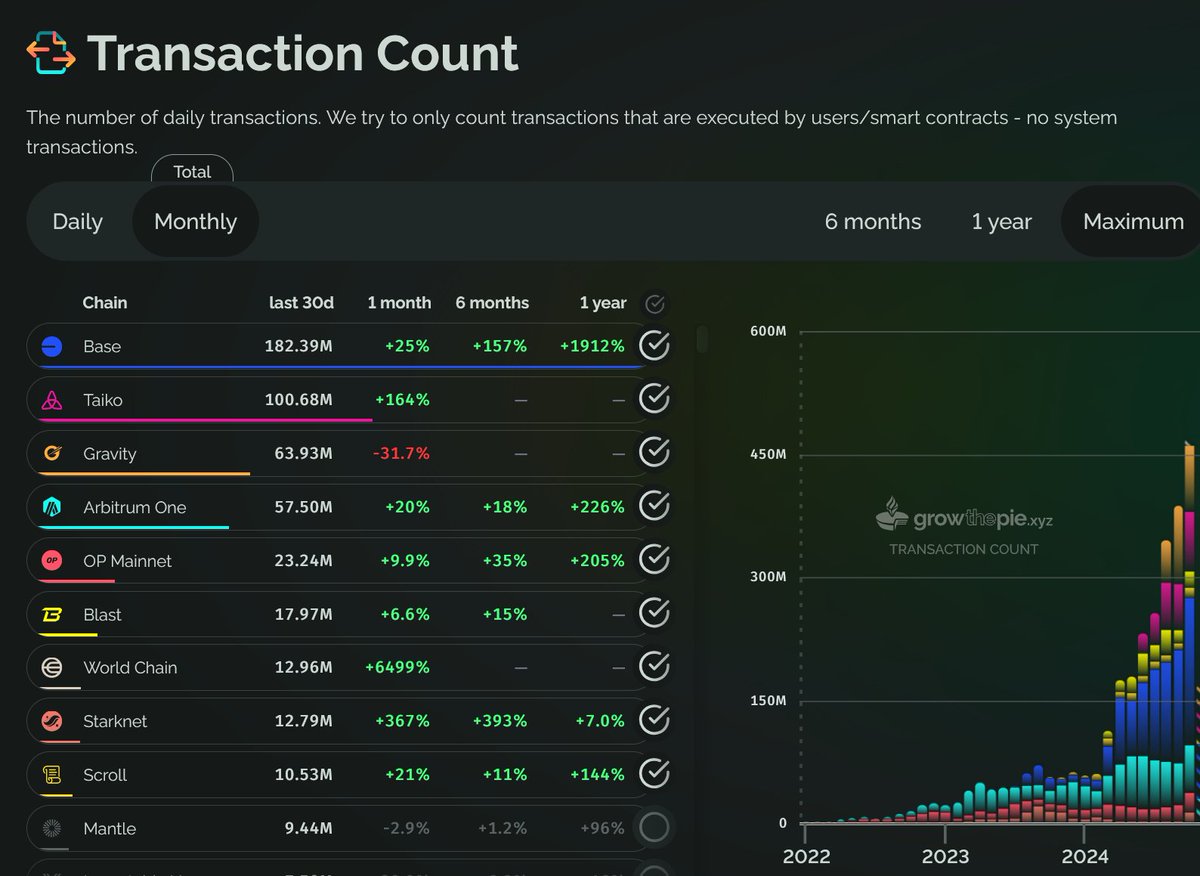Click Scroll's 10.53M value

point(304,775)
